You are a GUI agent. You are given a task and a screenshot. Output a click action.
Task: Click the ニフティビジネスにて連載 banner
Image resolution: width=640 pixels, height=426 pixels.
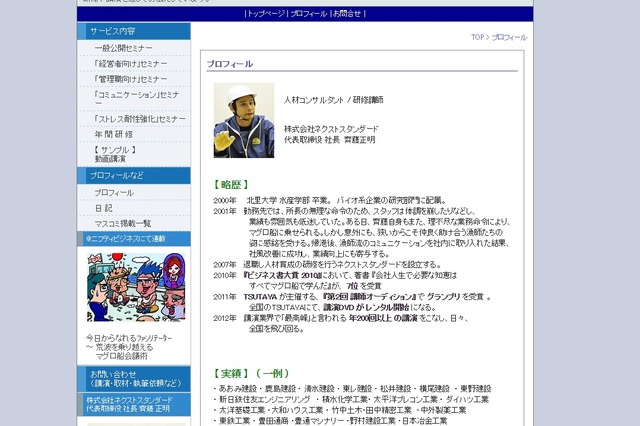pyautogui.click(x=134, y=239)
